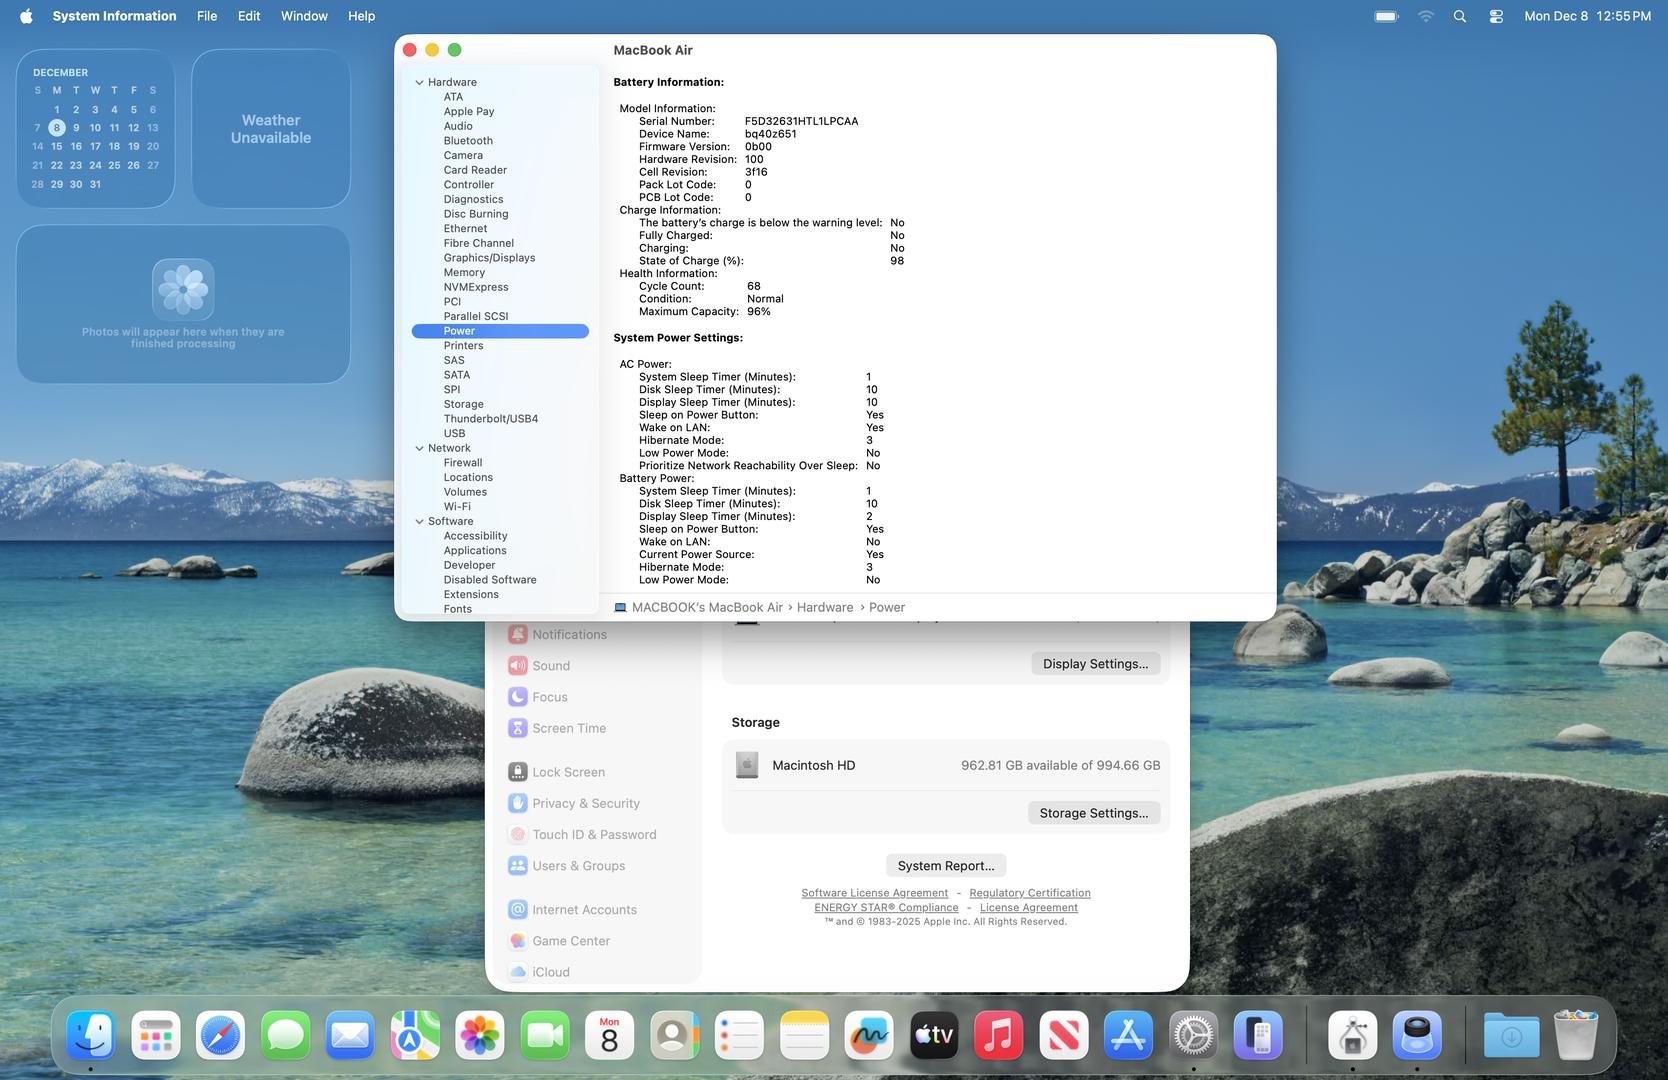The image size is (1668, 1080).
Task: Collapse the Hardware section chevron
Action: coord(420,83)
